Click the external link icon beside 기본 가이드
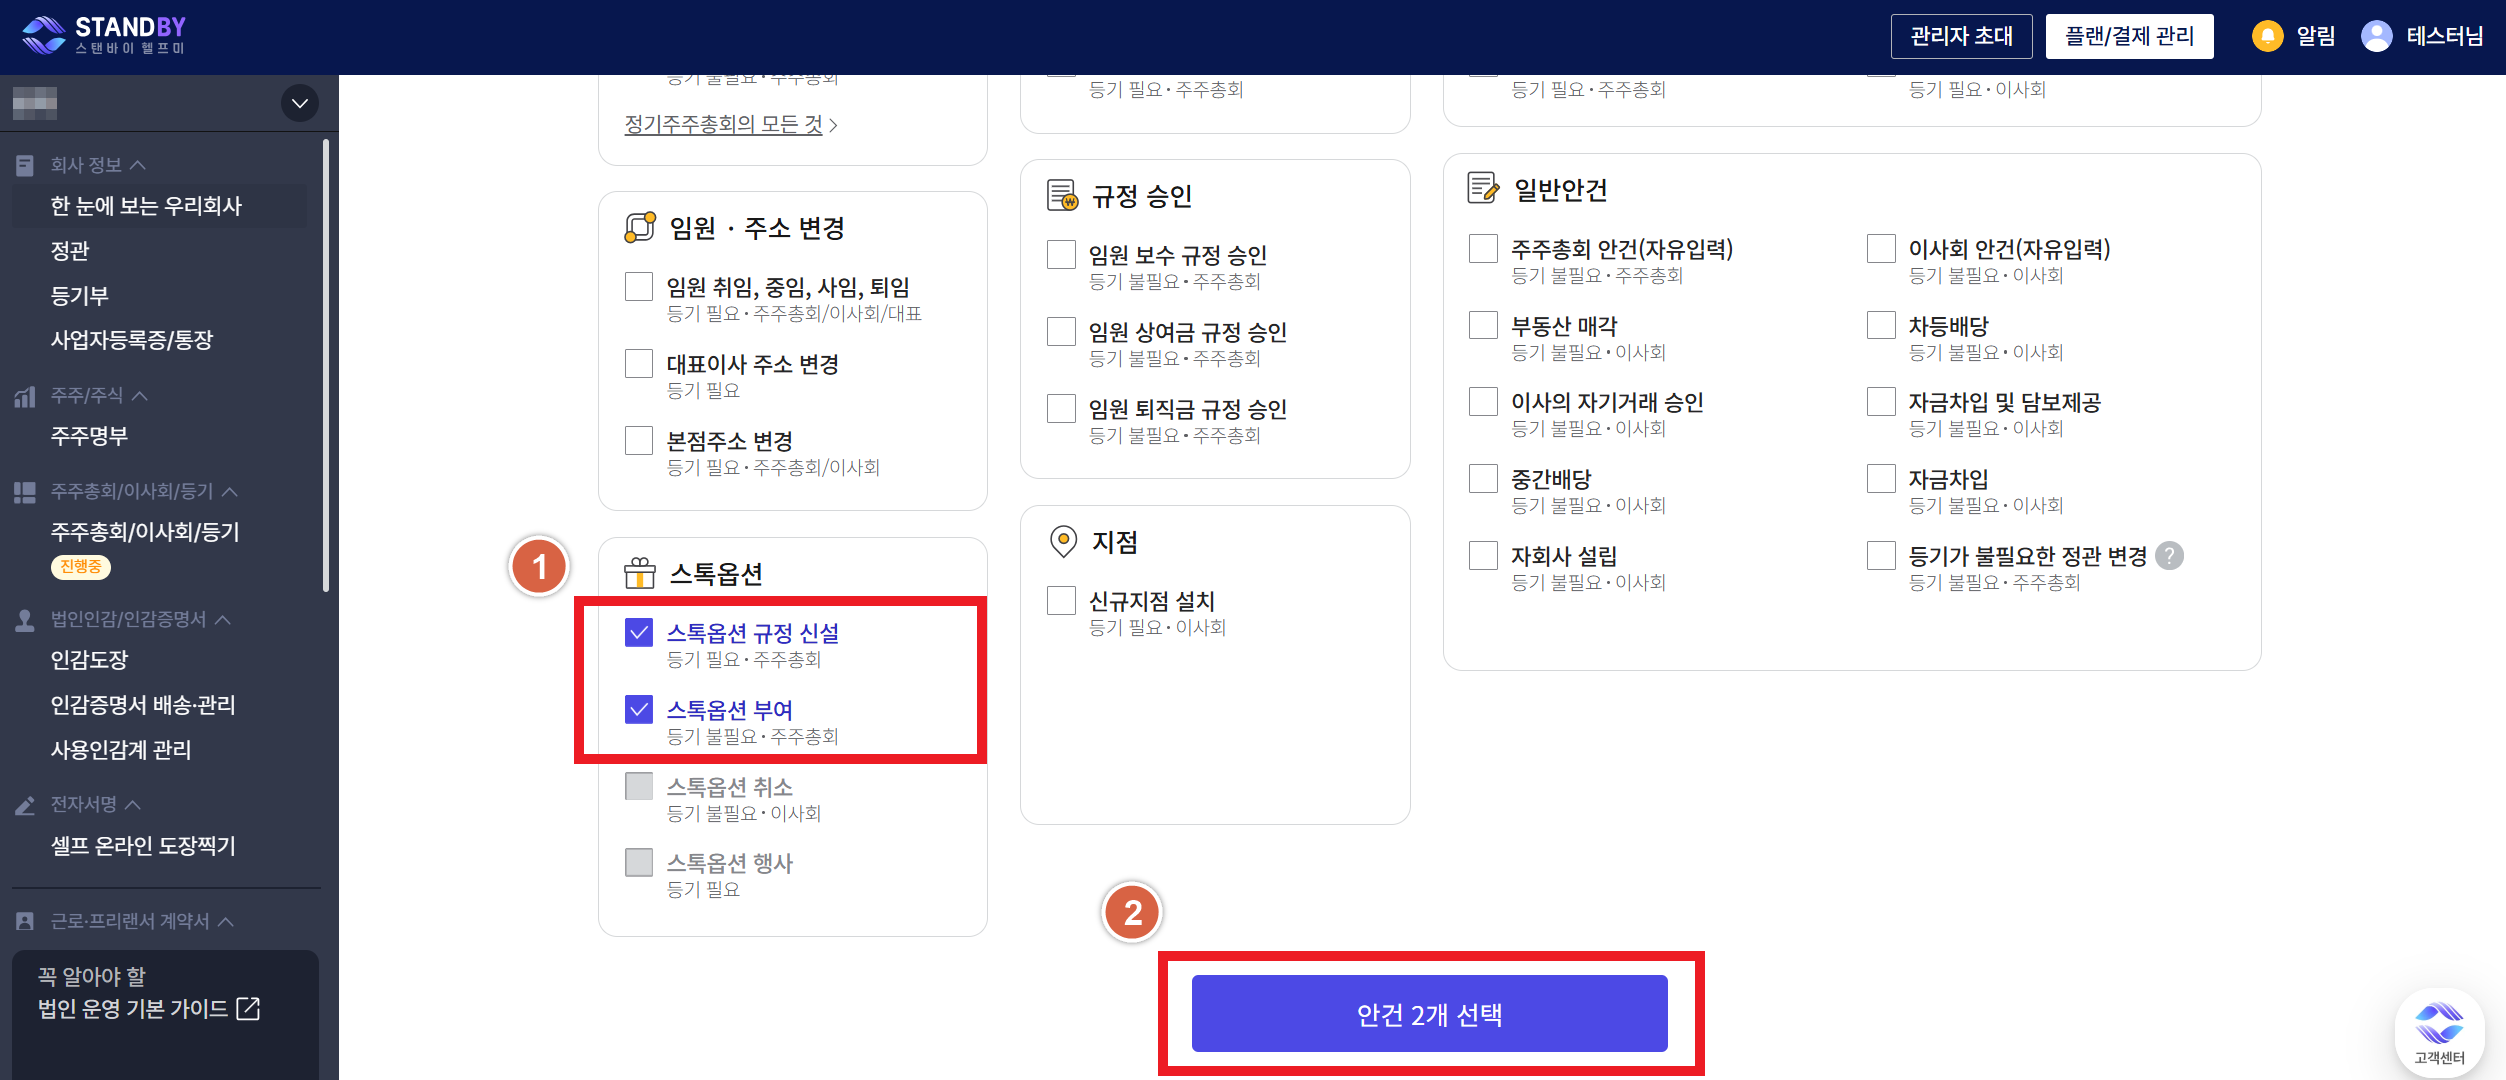 click(248, 1009)
